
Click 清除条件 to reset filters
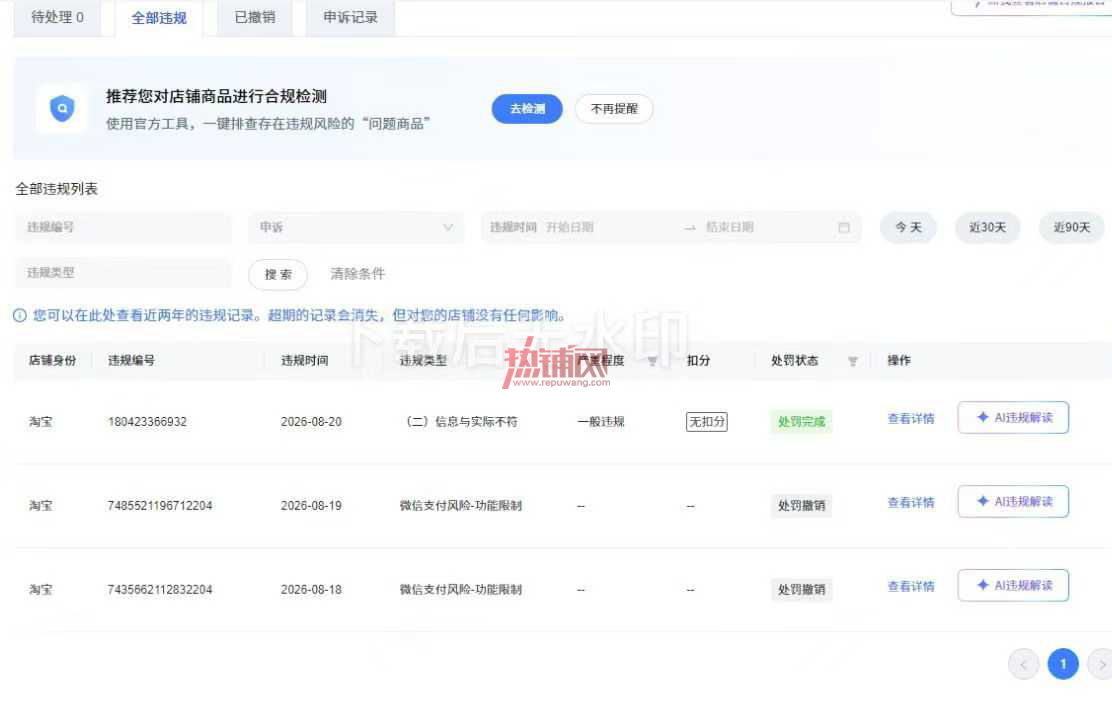357,274
